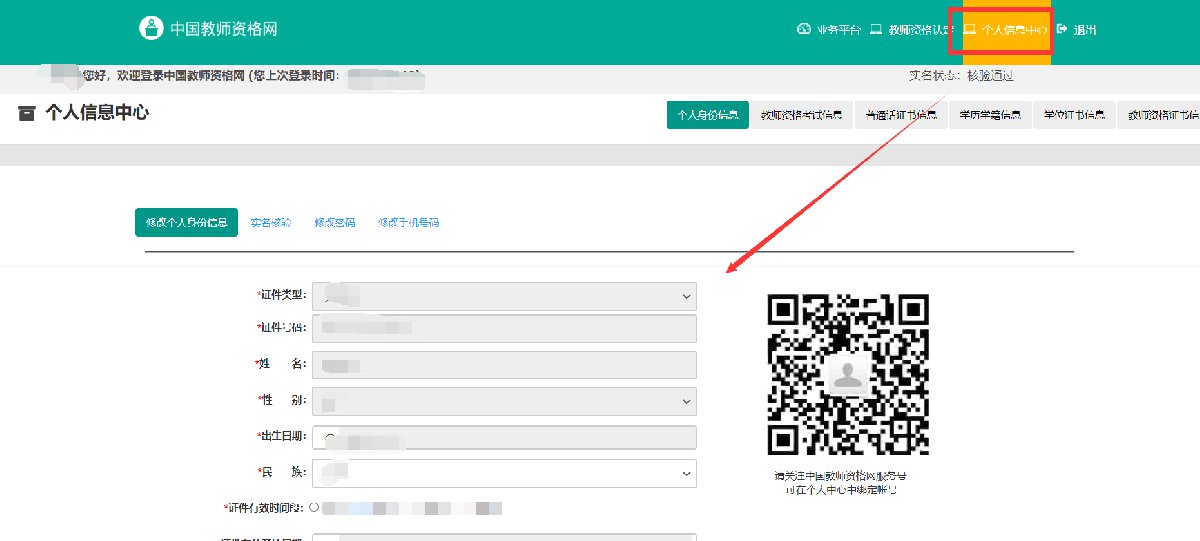Click the QR code image

click(x=848, y=374)
